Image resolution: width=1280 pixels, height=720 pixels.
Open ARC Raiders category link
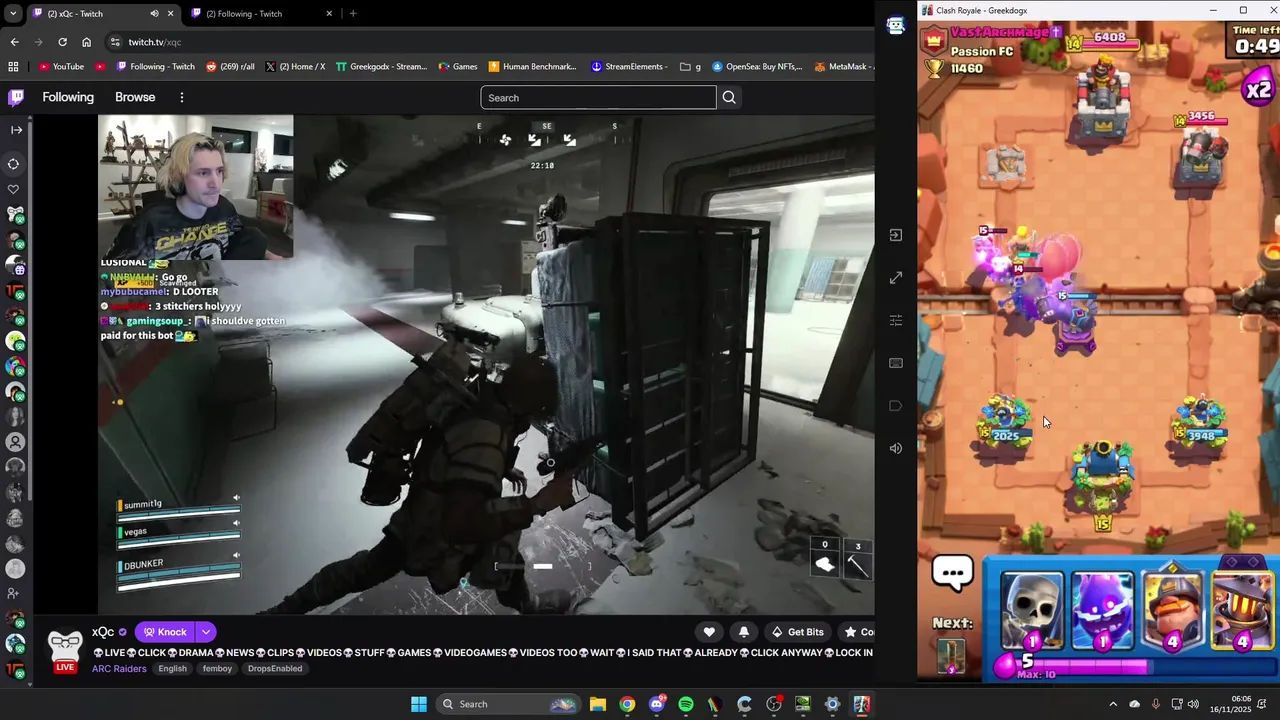point(118,669)
